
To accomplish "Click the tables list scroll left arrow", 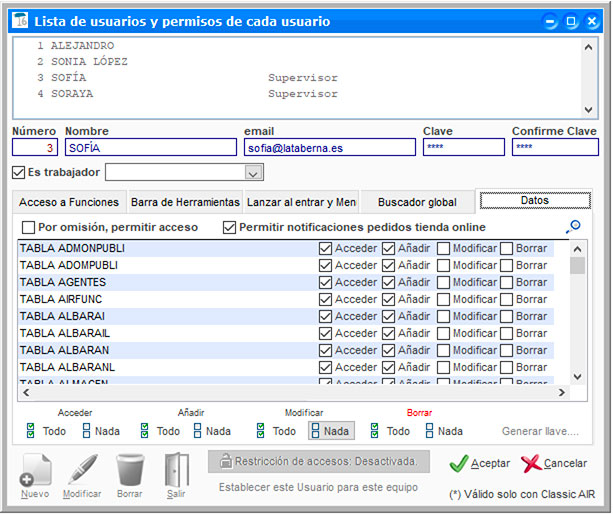I will click(26, 392).
